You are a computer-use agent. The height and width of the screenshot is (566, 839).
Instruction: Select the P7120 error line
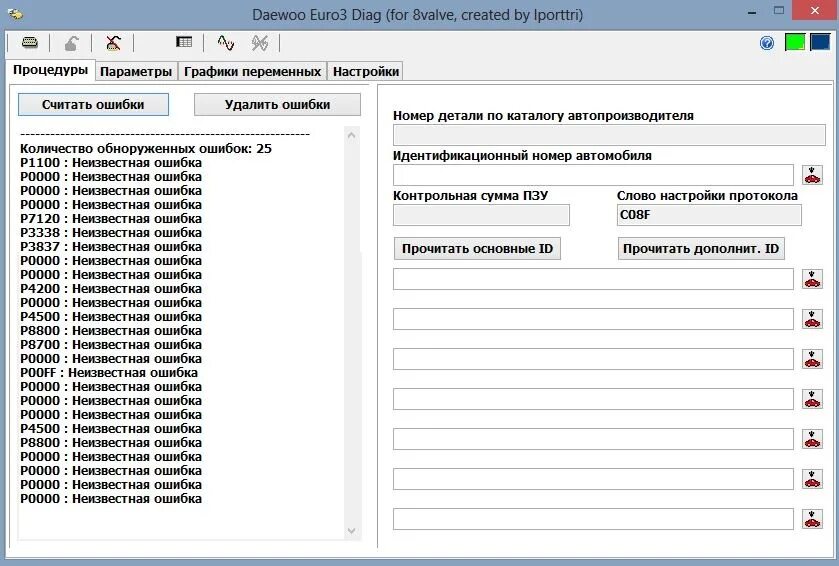coord(111,219)
